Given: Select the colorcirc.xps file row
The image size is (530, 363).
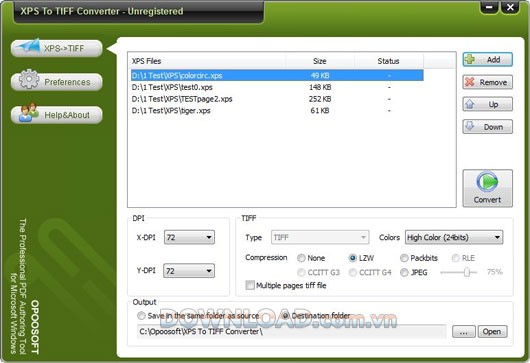Looking at the screenshot, I should click(x=277, y=75).
